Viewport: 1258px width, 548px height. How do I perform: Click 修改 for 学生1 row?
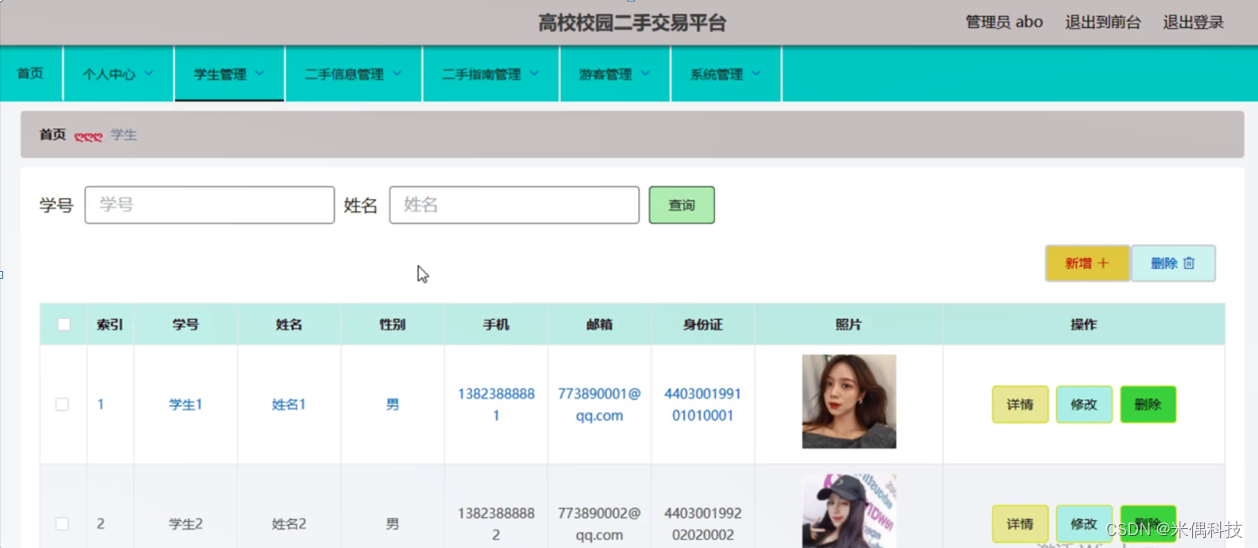1084,404
